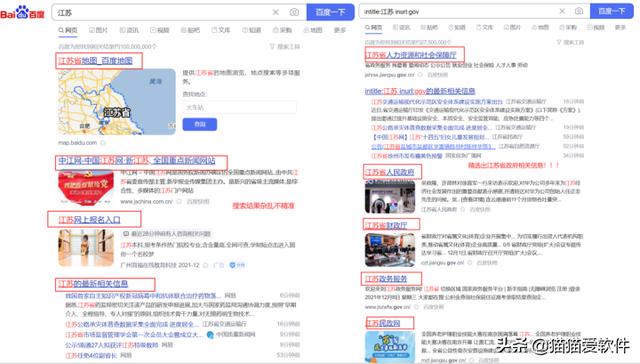The width and height of the screenshot is (640, 364).
Task: Switch to 地图 tab on the left page
Action: 313,30
